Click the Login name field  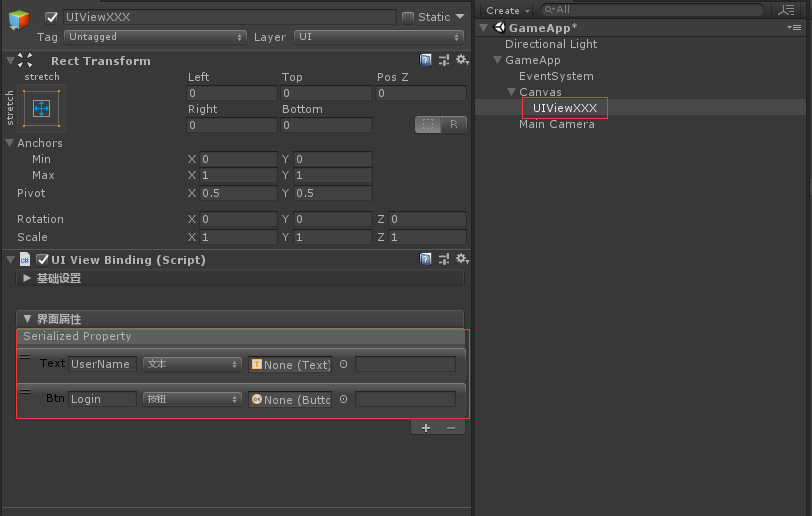(x=103, y=399)
